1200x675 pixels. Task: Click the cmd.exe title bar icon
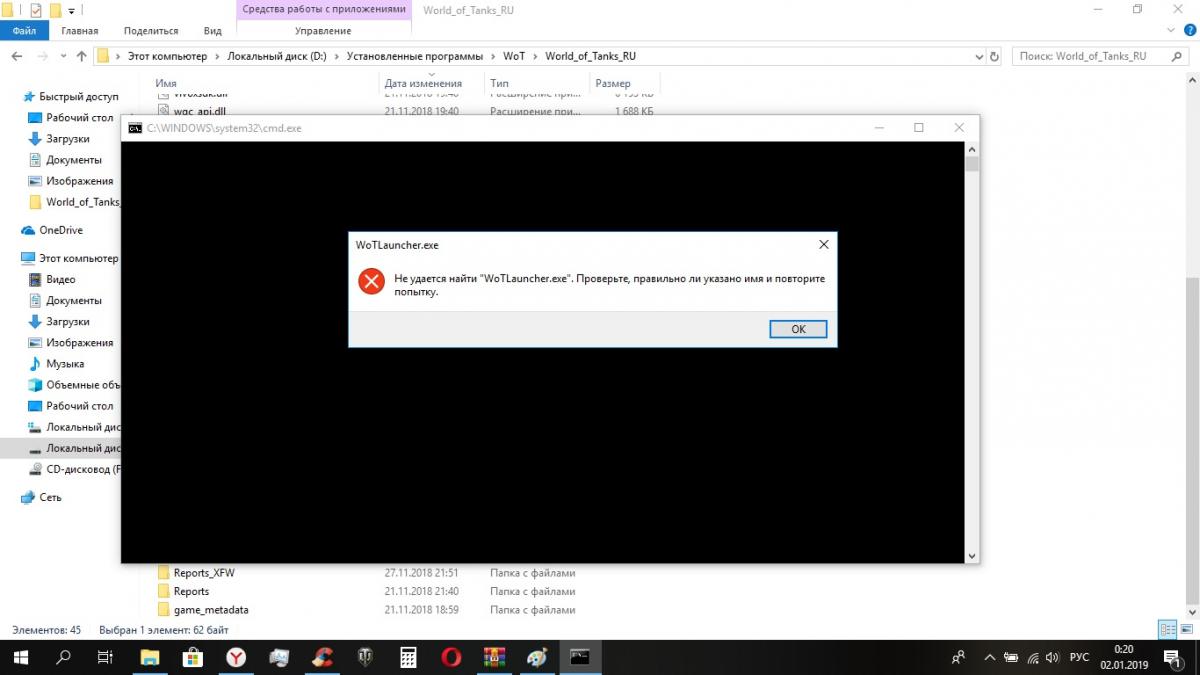[134, 128]
